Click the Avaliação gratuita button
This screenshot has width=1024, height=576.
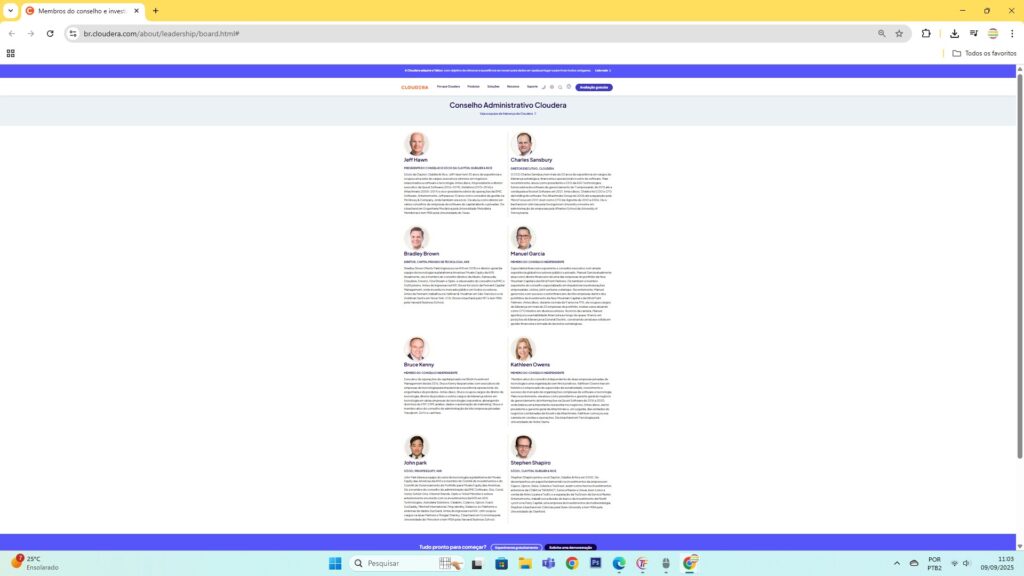[x=594, y=87]
